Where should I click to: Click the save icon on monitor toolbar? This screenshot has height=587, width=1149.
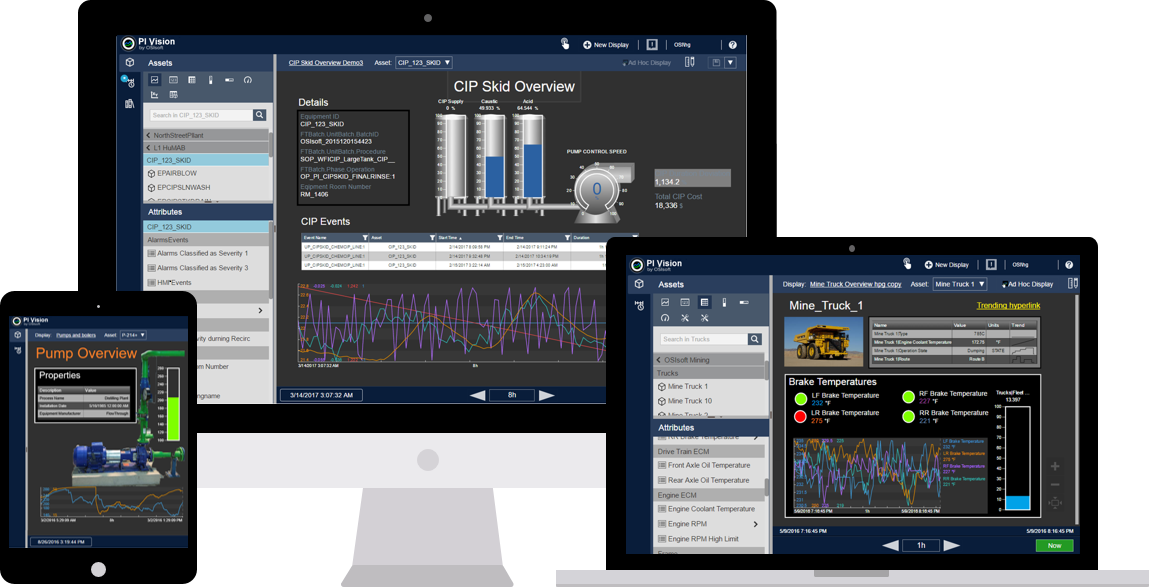pyautogui.click(x=716, y=62)
